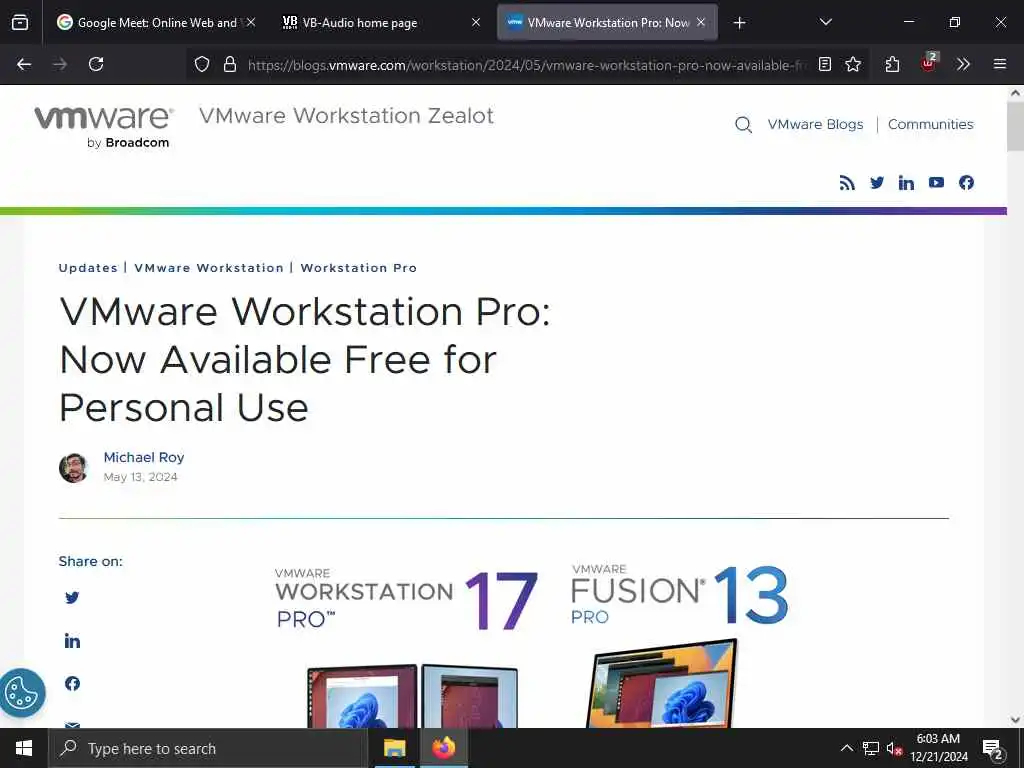This screenshot has height=768, width=1024.
Task: Click Michael Roy's avatar photo
Action: coord(74,468)
